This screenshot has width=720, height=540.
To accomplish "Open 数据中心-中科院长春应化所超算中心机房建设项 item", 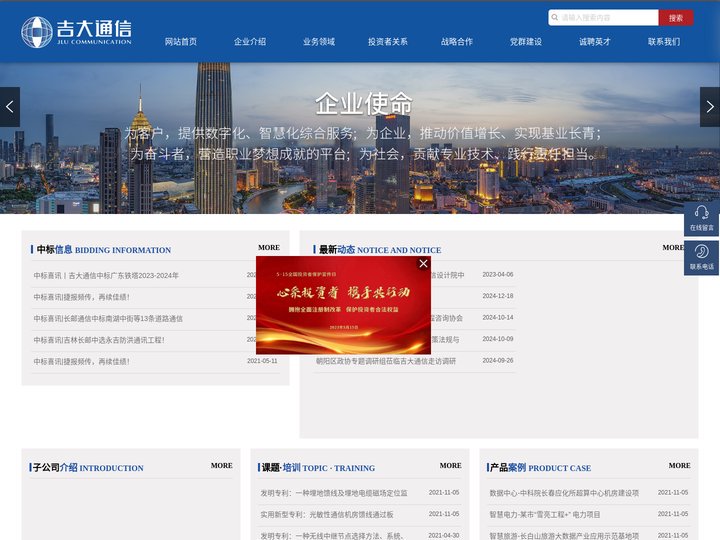I will tap(564, 493).
